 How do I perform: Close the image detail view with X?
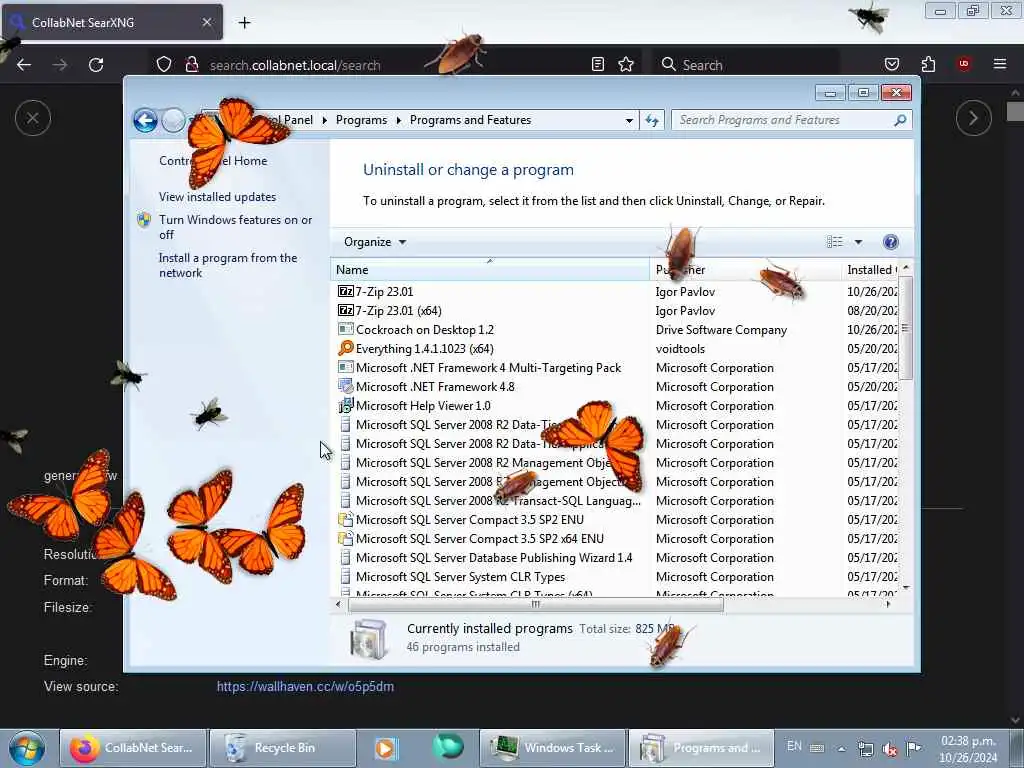(33, 118)
